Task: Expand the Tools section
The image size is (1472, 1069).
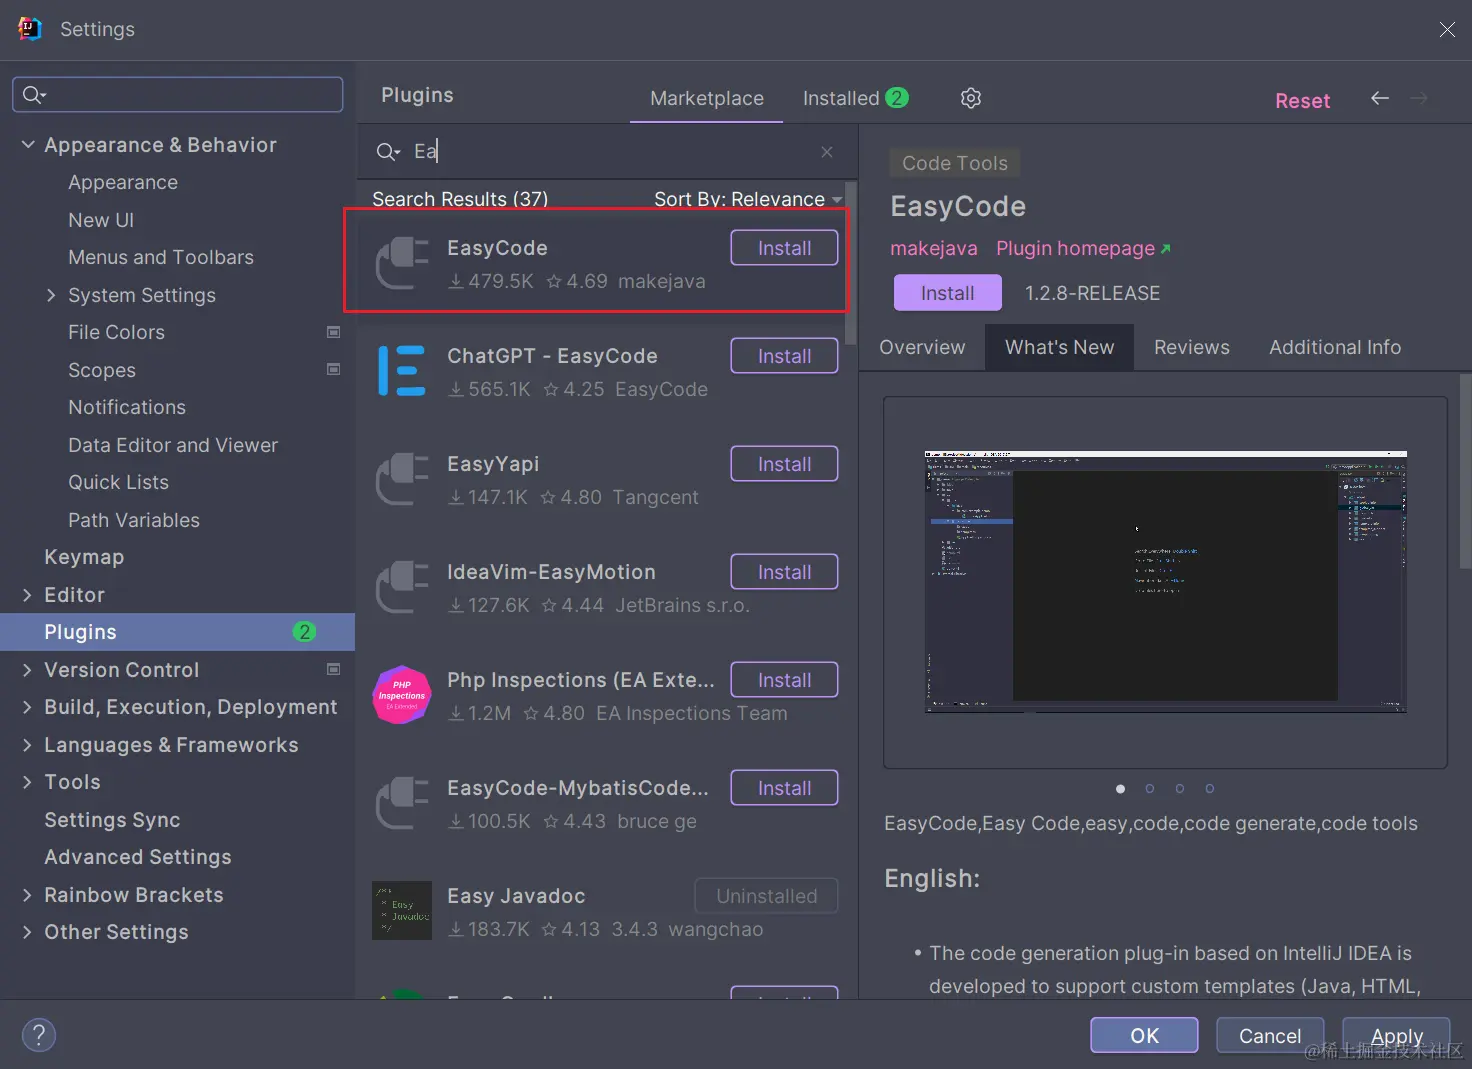Action: tap(28, 782)
